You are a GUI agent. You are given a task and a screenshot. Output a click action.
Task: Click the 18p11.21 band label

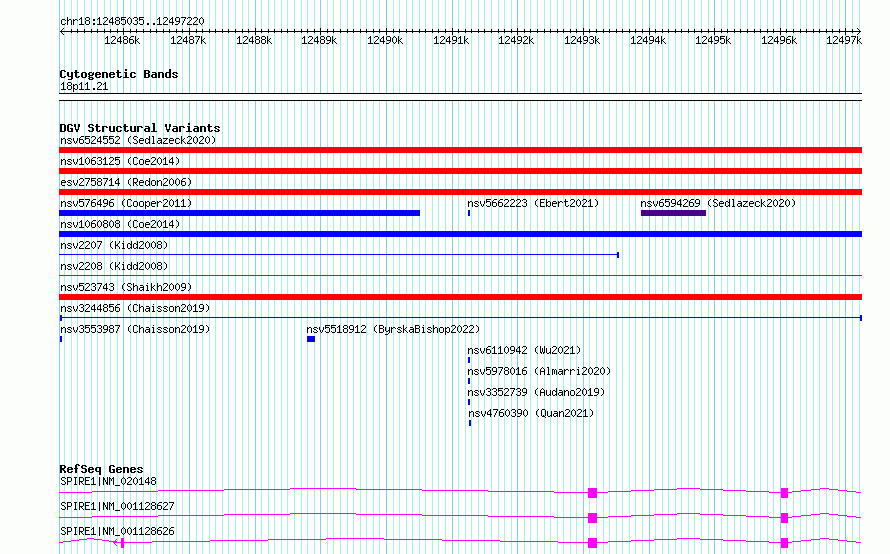(84, 86)
